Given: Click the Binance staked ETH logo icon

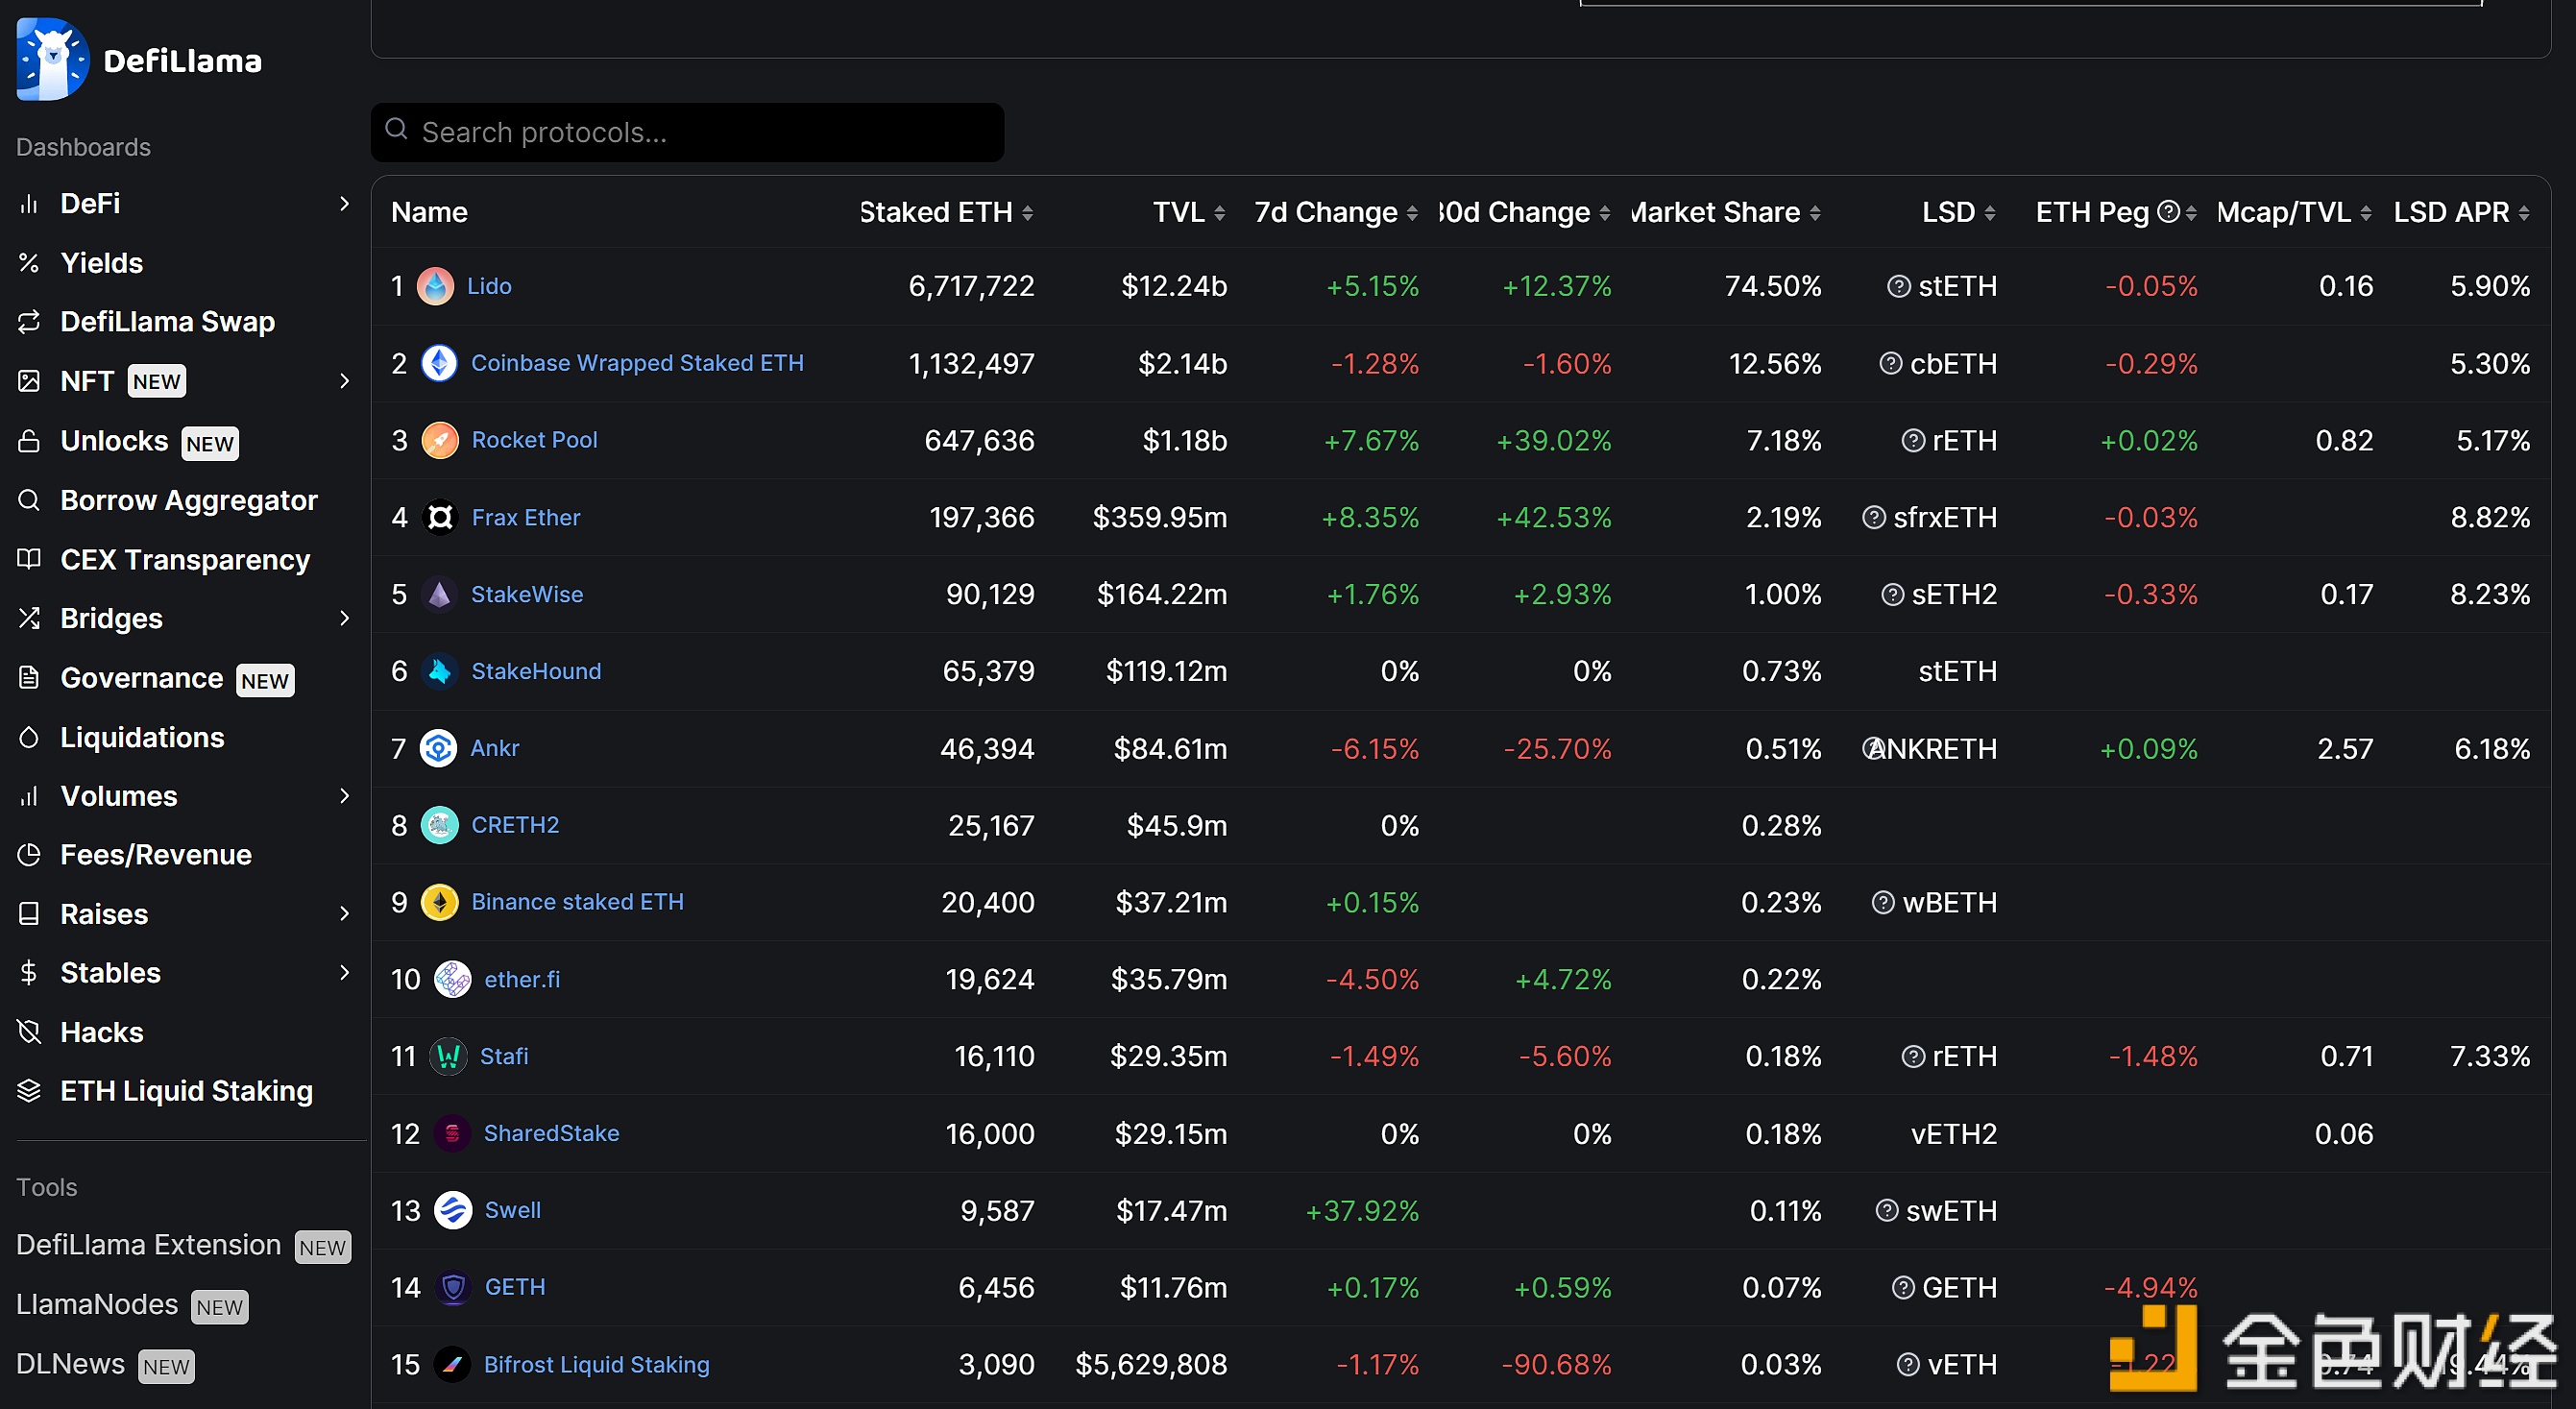Looking at the screenshot, I should click(439, 903).
